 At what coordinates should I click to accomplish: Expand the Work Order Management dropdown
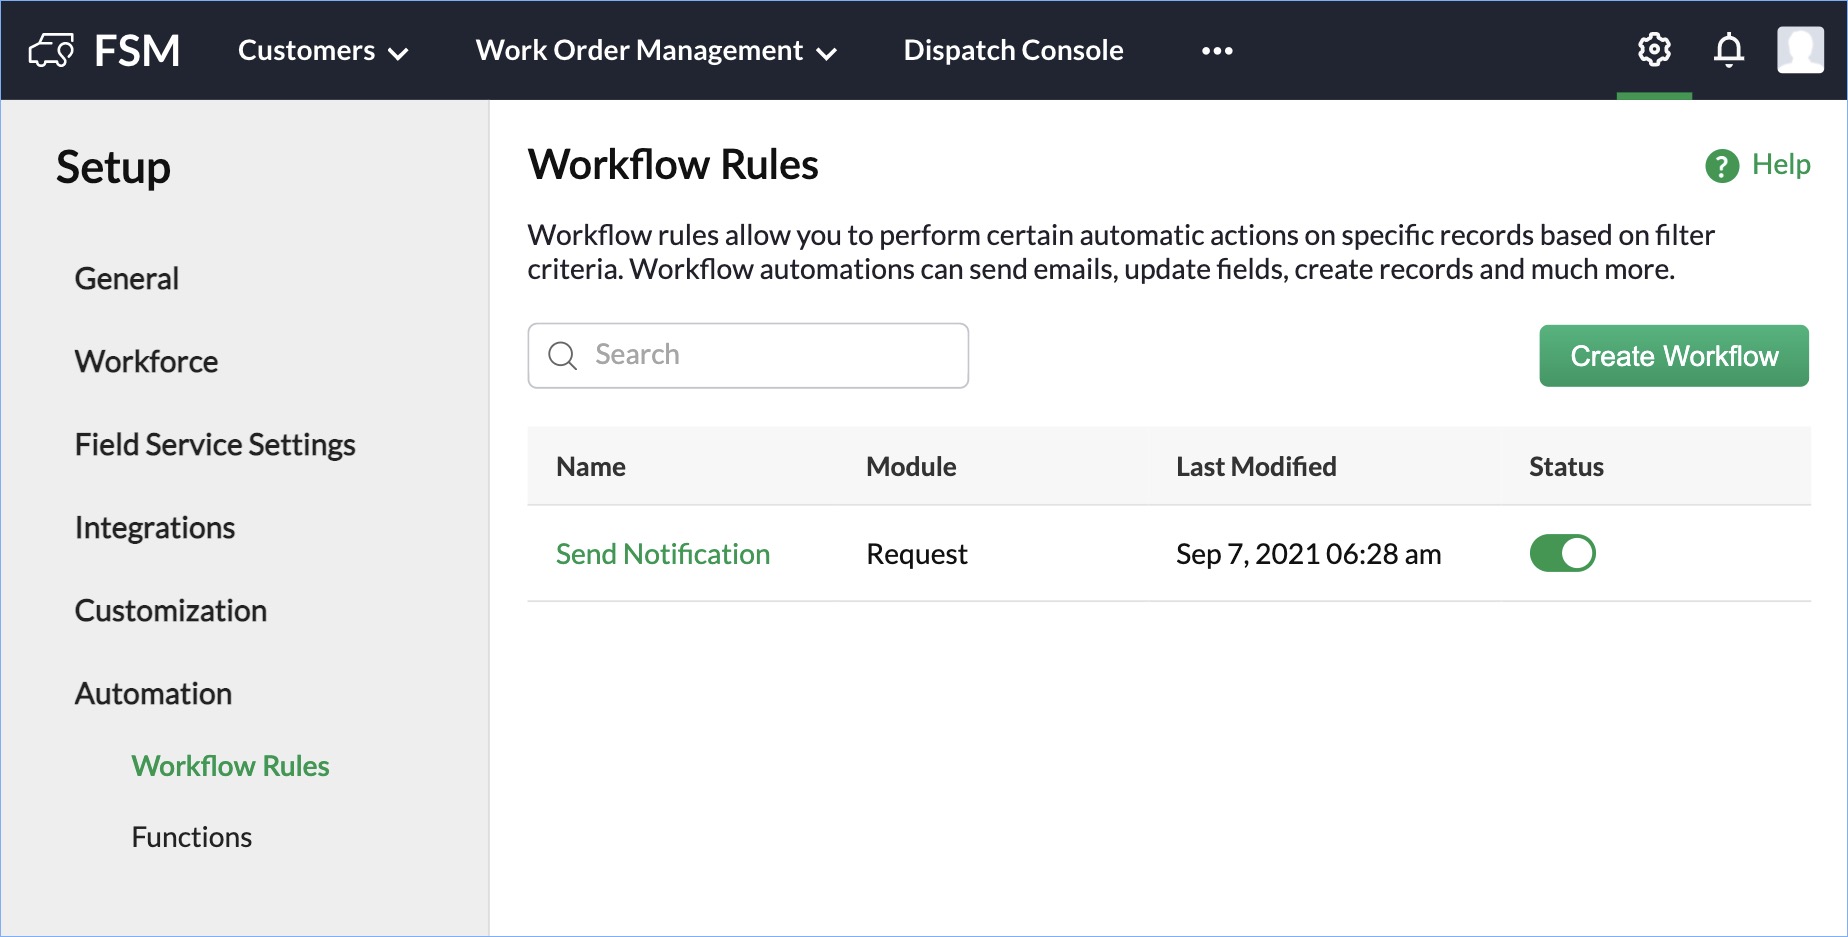tap(656, 51)
